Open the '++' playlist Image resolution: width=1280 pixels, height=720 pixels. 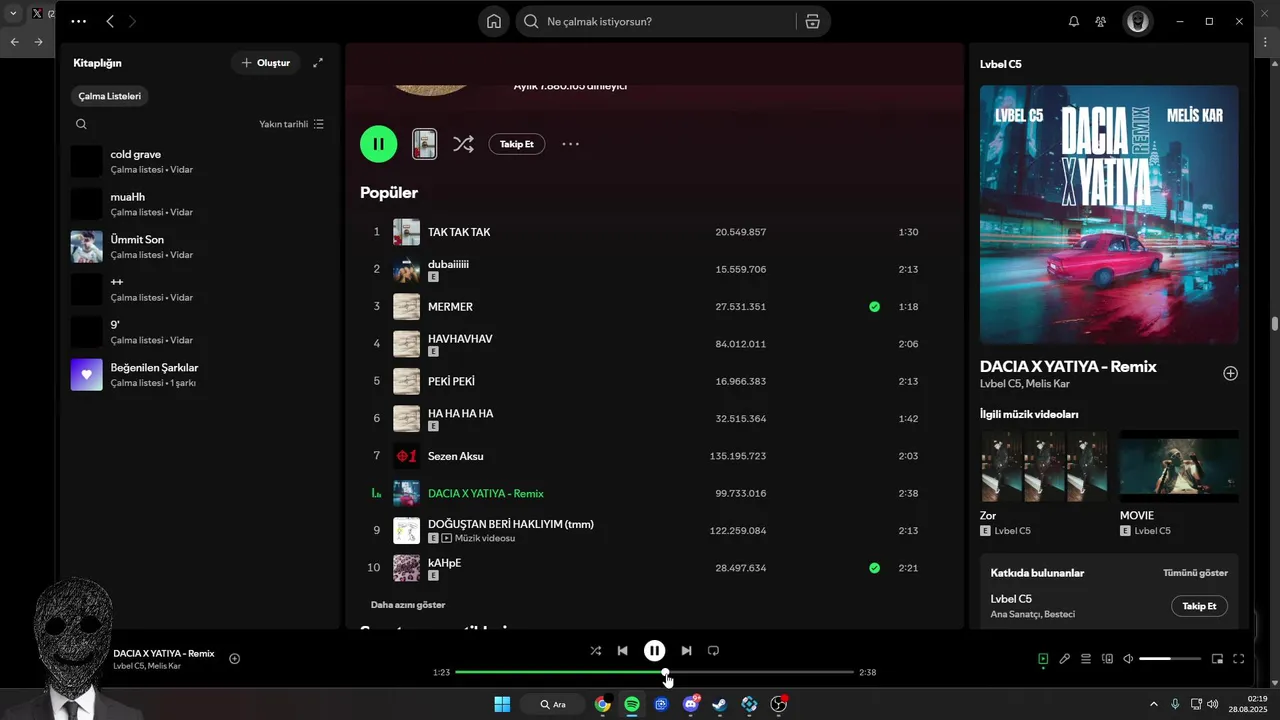point(200,289)
